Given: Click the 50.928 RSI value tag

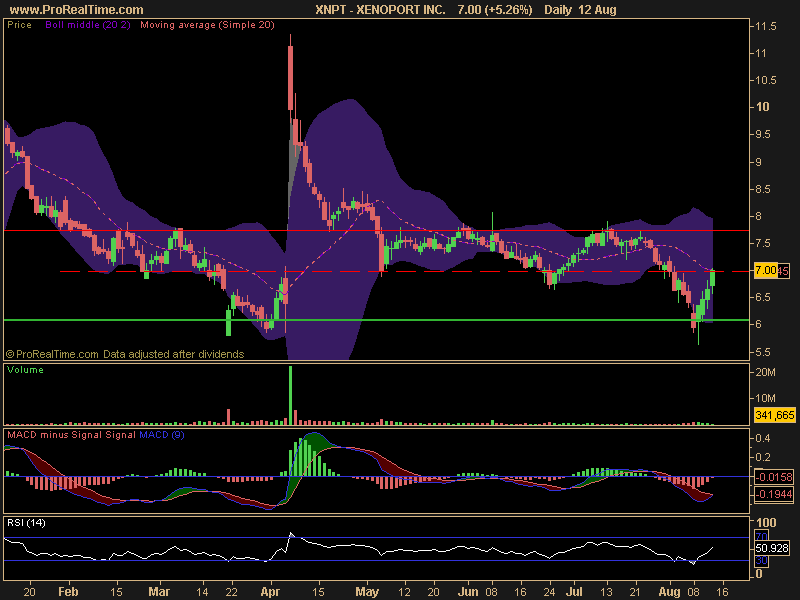Looking at the screenshot, I should 772,548.
